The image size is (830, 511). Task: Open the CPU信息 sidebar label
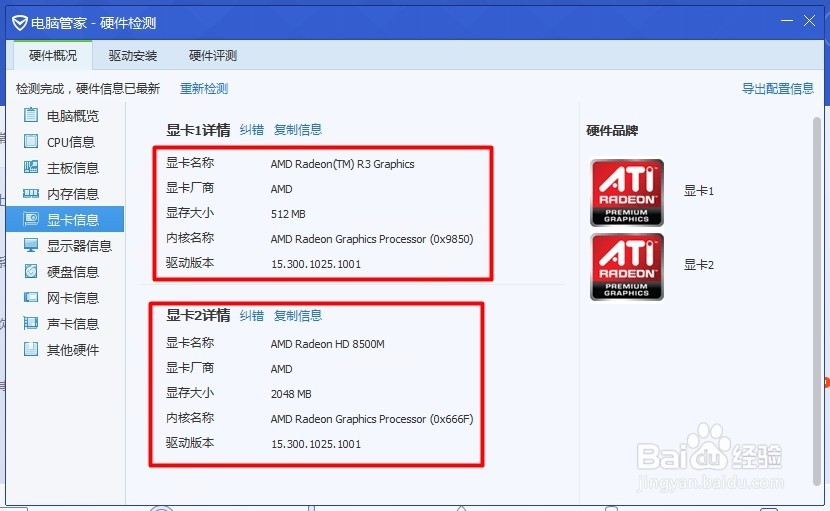(x=70, y=142)
